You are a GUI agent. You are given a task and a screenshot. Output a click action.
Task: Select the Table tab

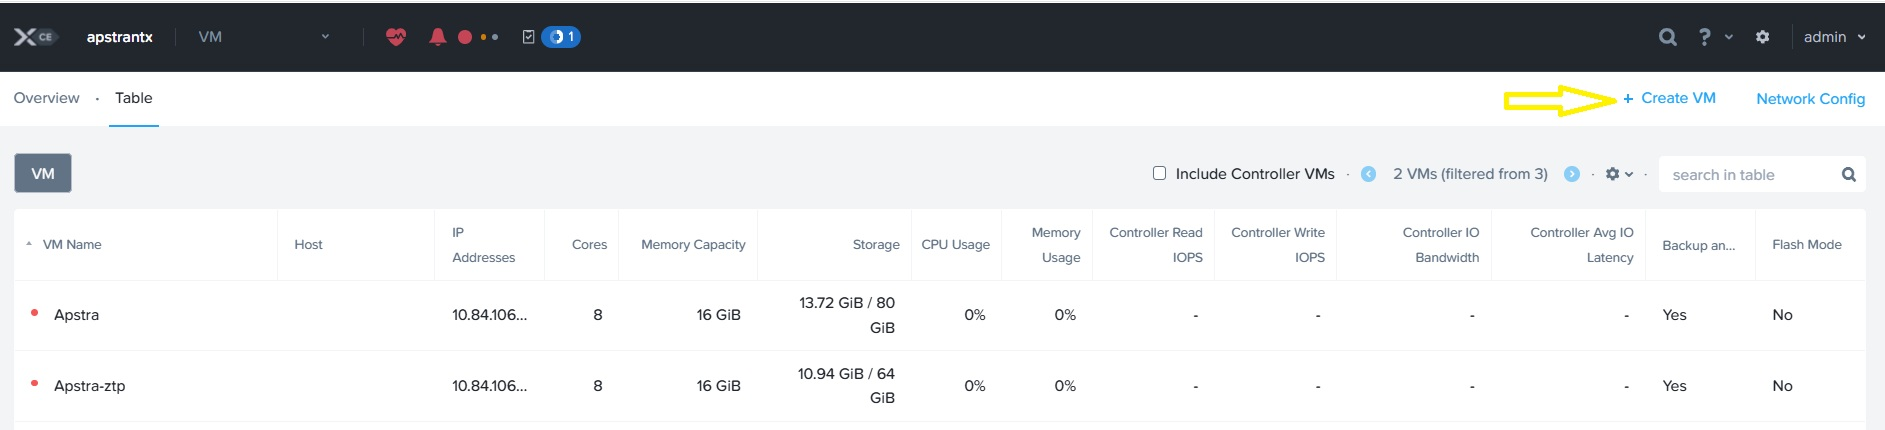[x=133, y=98]
